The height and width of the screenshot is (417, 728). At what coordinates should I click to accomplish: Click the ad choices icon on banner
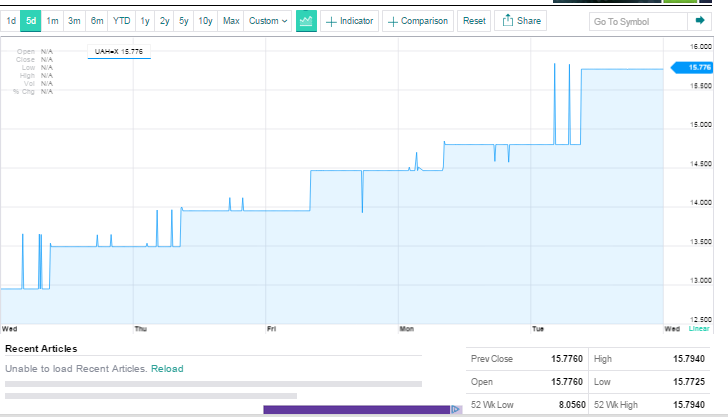[455, 410]
